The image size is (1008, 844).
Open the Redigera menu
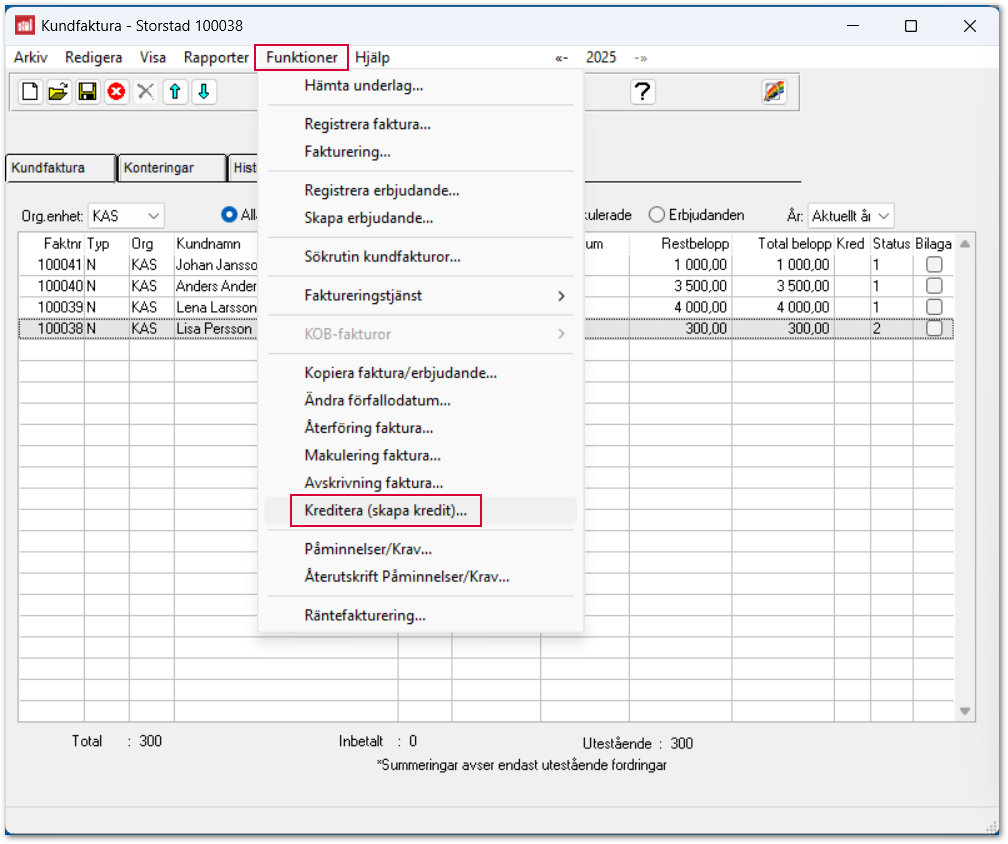pos(94,57)
